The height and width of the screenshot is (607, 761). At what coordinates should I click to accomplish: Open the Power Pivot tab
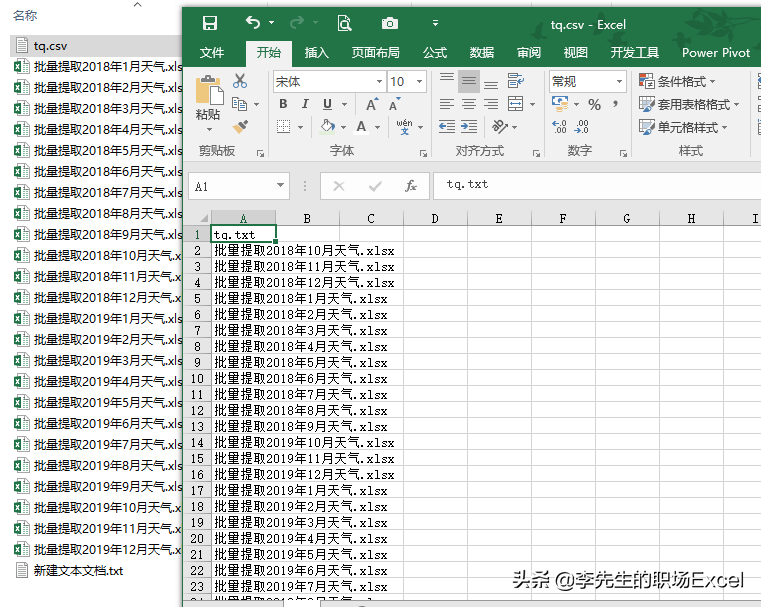(716, 53)
